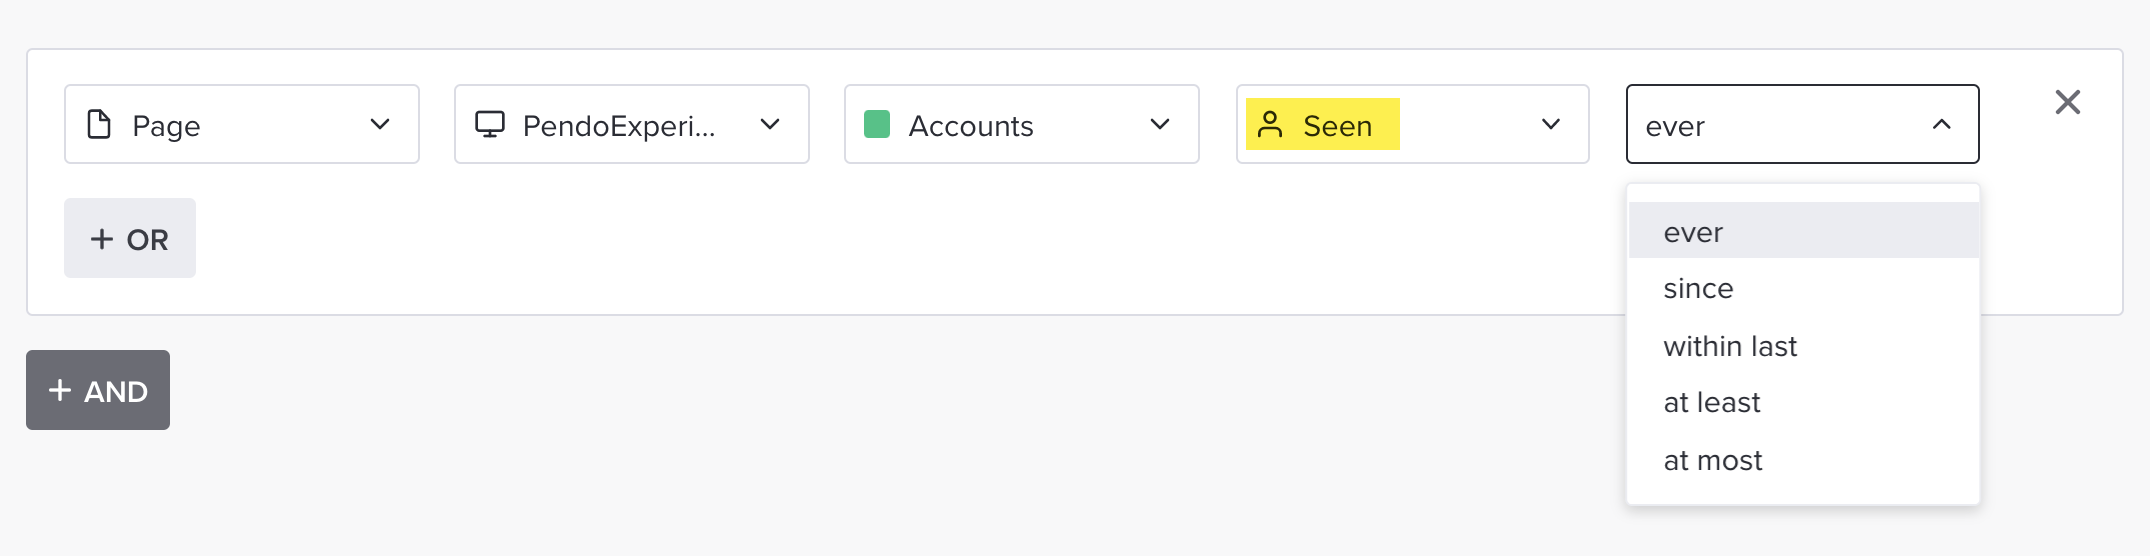Click the monitor icon beside PendoExperi...
The height and width of the screenshot is (556, 2150).
(x=490, y=124)
